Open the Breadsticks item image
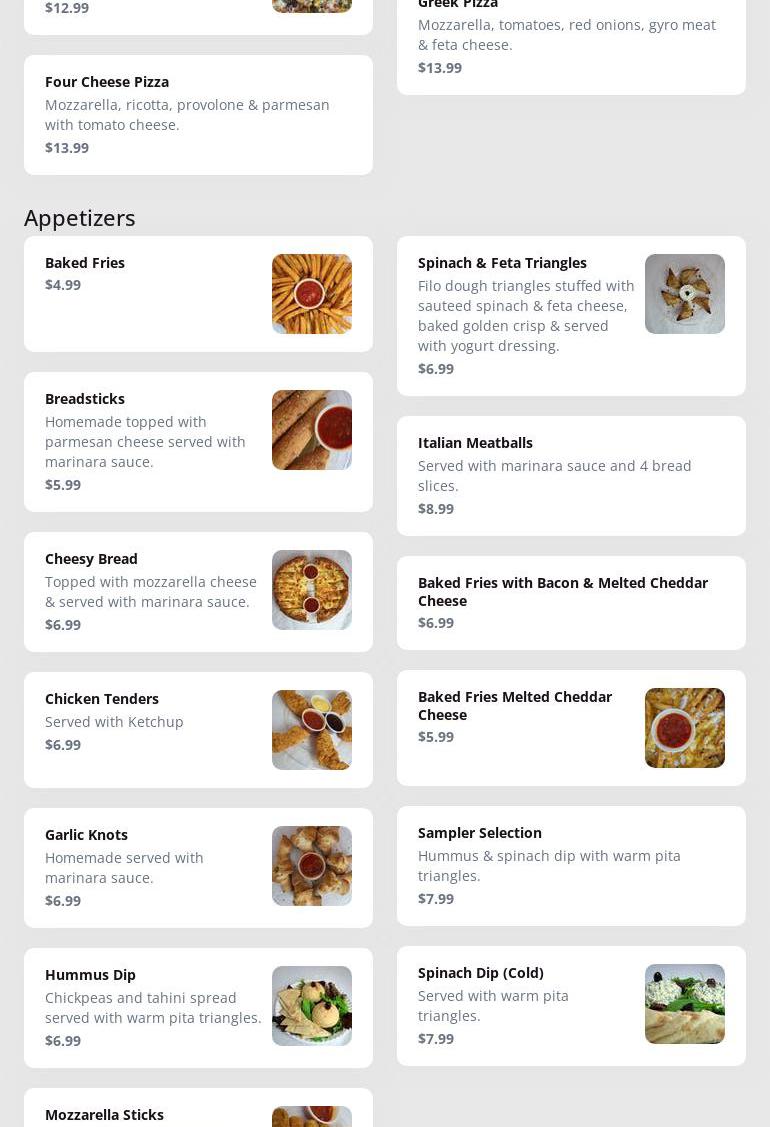Viewport: 770px width, 1127px height. (x=311, y=430)
